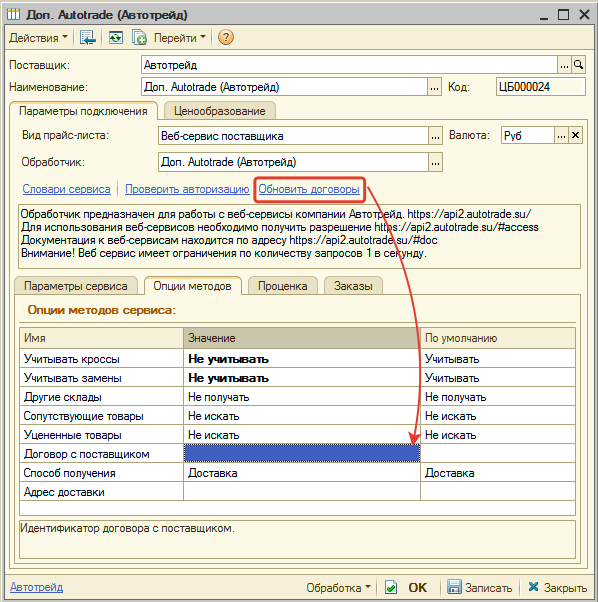Click Проверить авторизацию link
598x602 pixels.
187,189
